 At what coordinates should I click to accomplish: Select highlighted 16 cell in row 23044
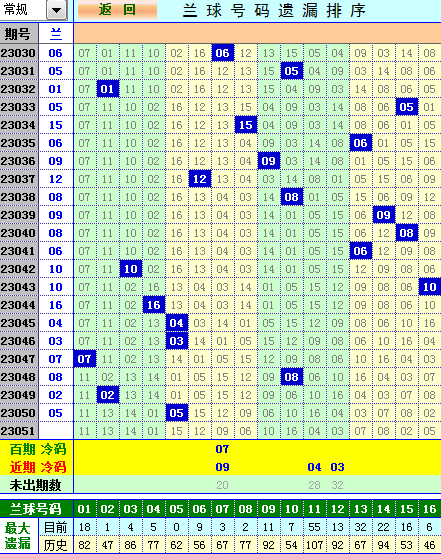(x=154, y=305)
